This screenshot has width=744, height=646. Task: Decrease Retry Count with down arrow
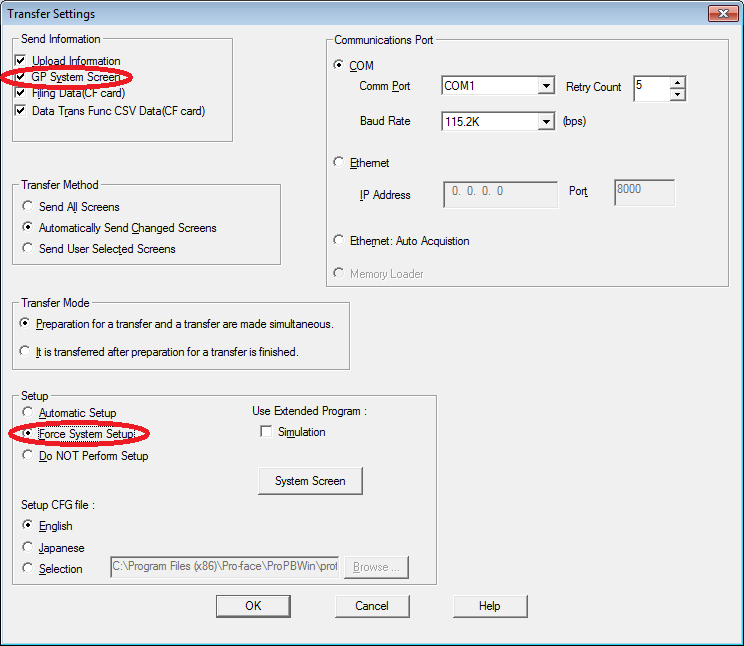click(x=678, y=95)
